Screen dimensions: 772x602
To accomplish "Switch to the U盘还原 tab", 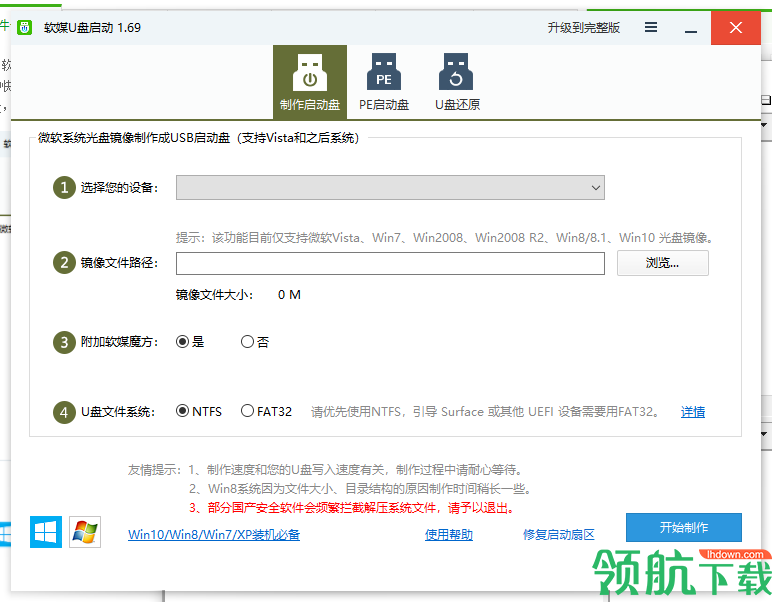I will (457, 82).
